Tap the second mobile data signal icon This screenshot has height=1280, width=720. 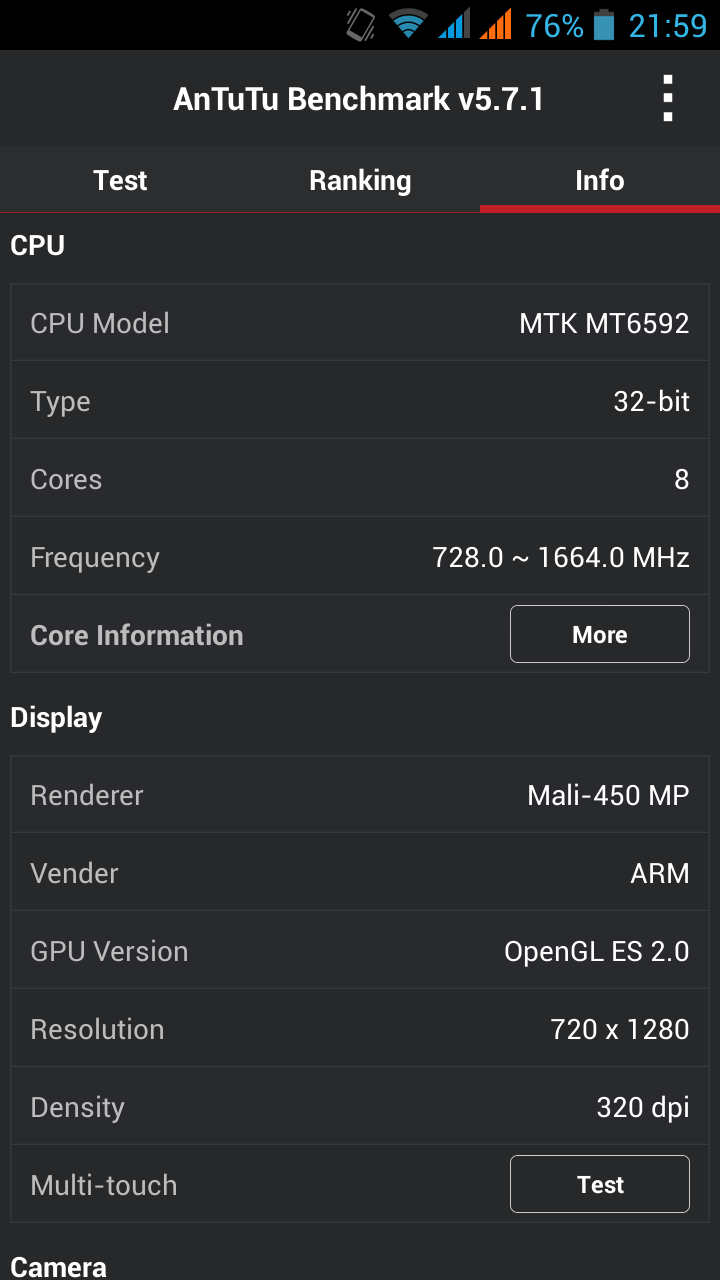[x=497, y=24]
